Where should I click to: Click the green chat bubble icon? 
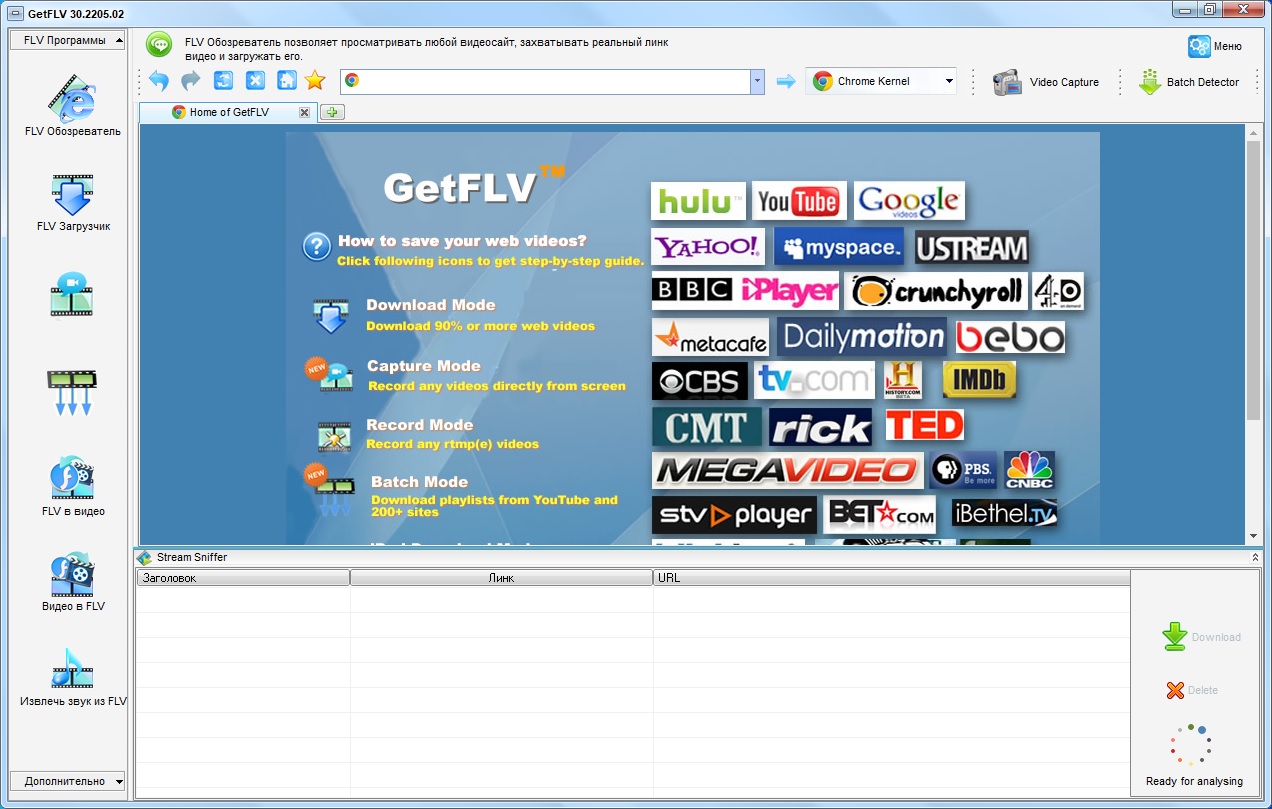click(159, 44)
